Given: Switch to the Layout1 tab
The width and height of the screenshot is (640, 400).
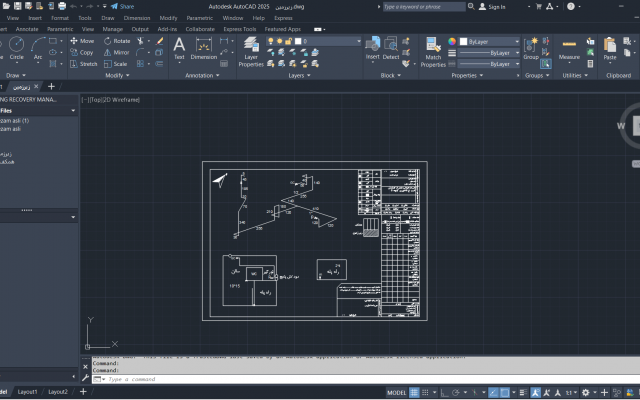Looking at the screenshot, I should (29, 392).
